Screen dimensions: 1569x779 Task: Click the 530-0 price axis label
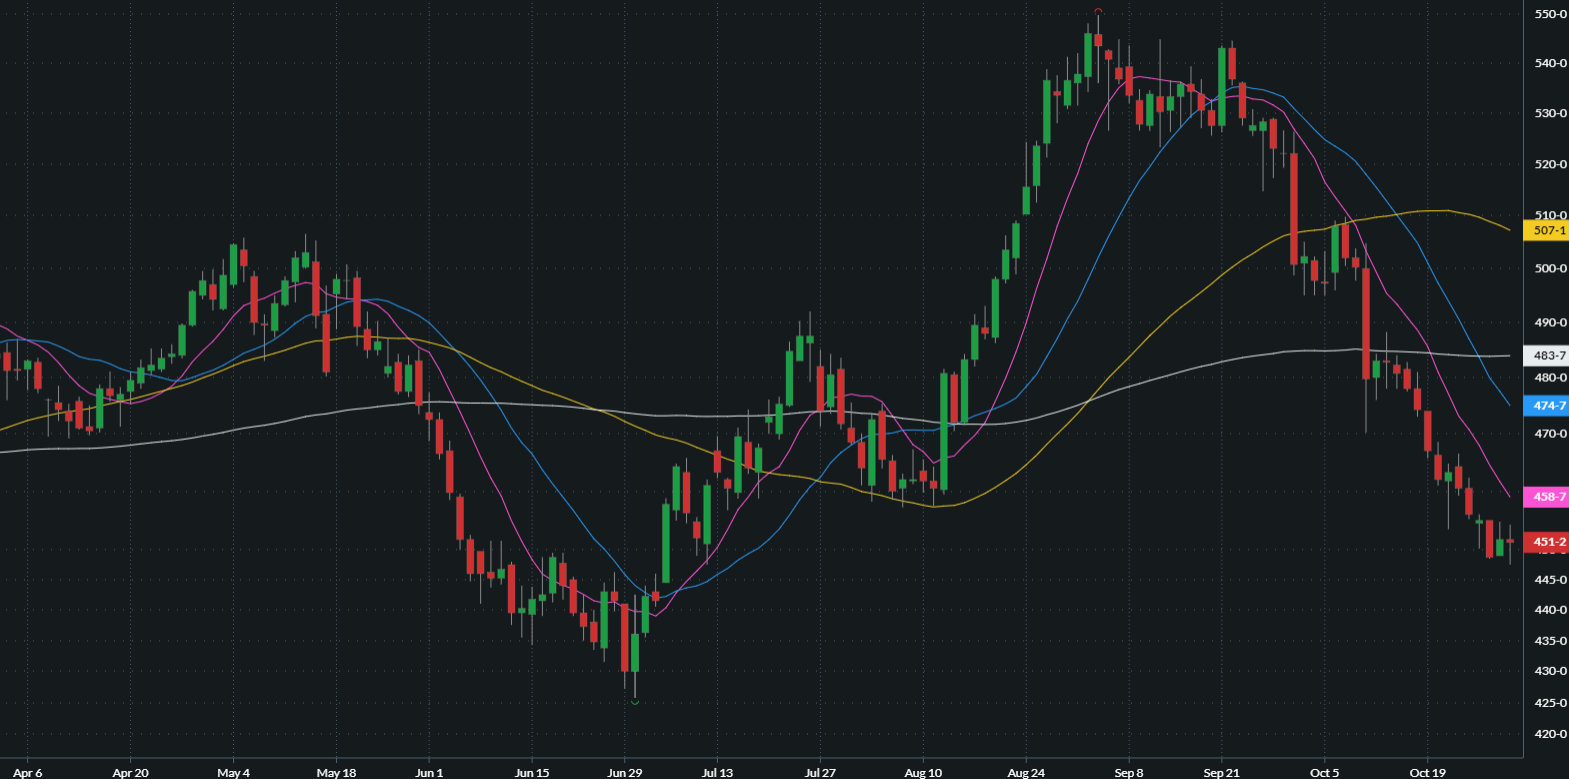1550,113
